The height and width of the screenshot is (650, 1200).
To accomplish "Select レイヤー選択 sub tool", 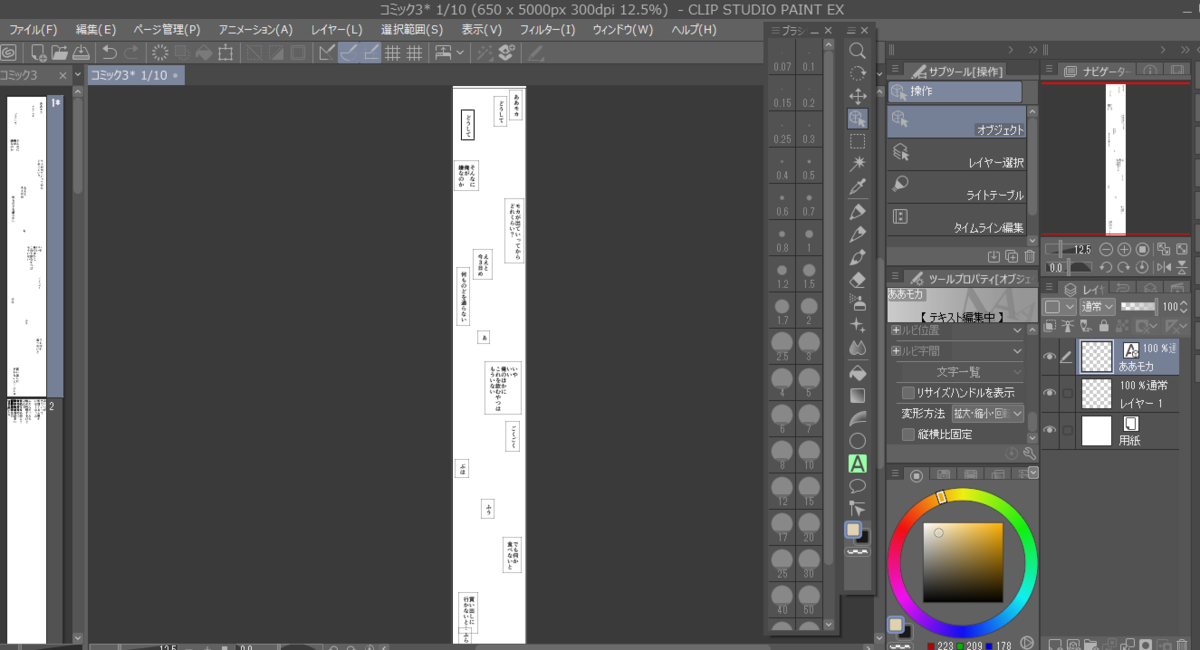I will point(957,154).
